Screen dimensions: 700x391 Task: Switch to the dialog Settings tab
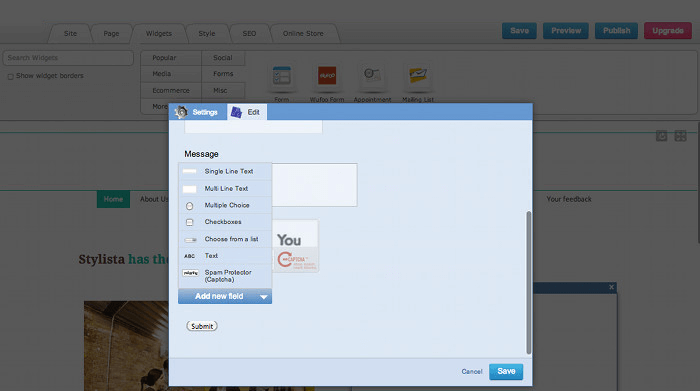pyautogui.click(x=197, y=112)
